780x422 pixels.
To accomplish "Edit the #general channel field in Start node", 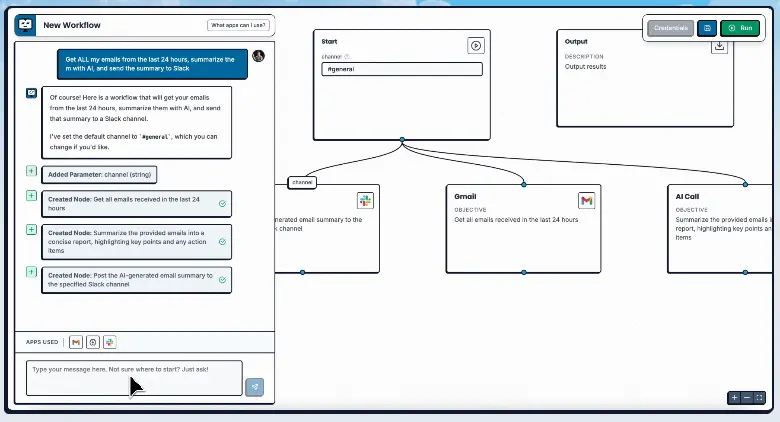I will click(x=402, y=69).
